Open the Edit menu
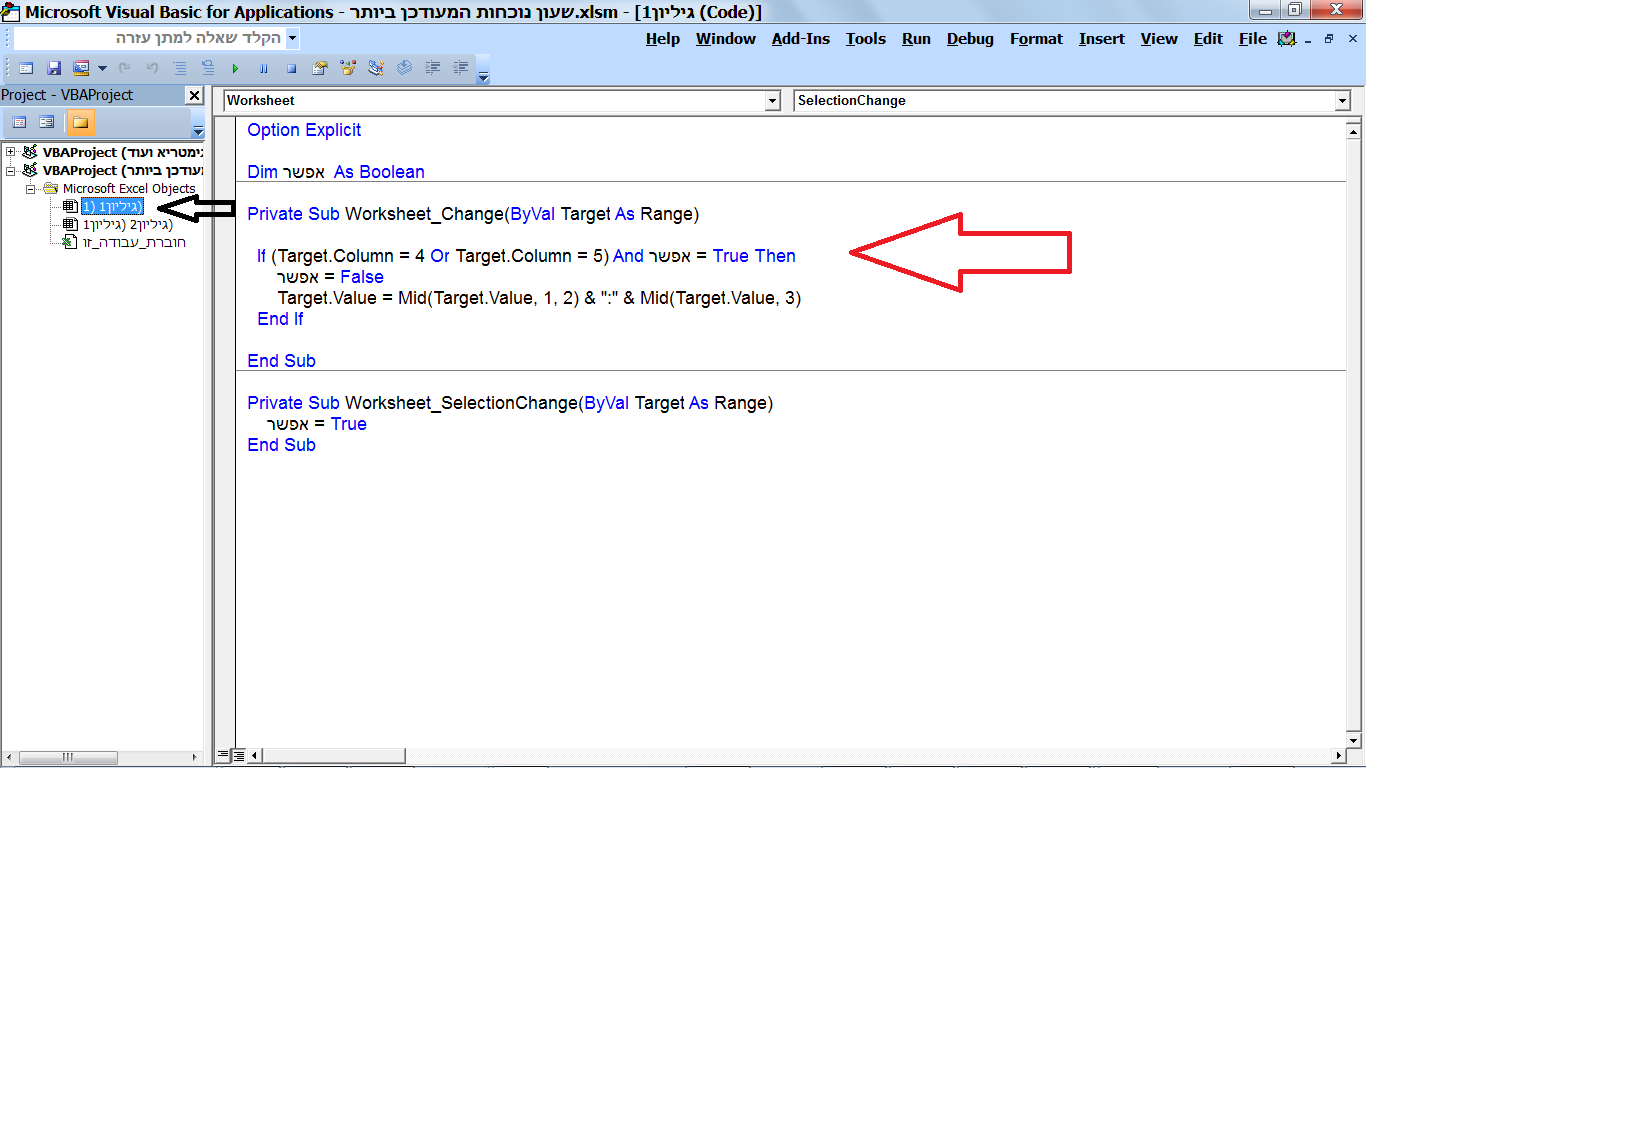Screen dimensions: 1652x1146 pos(1208,39)
